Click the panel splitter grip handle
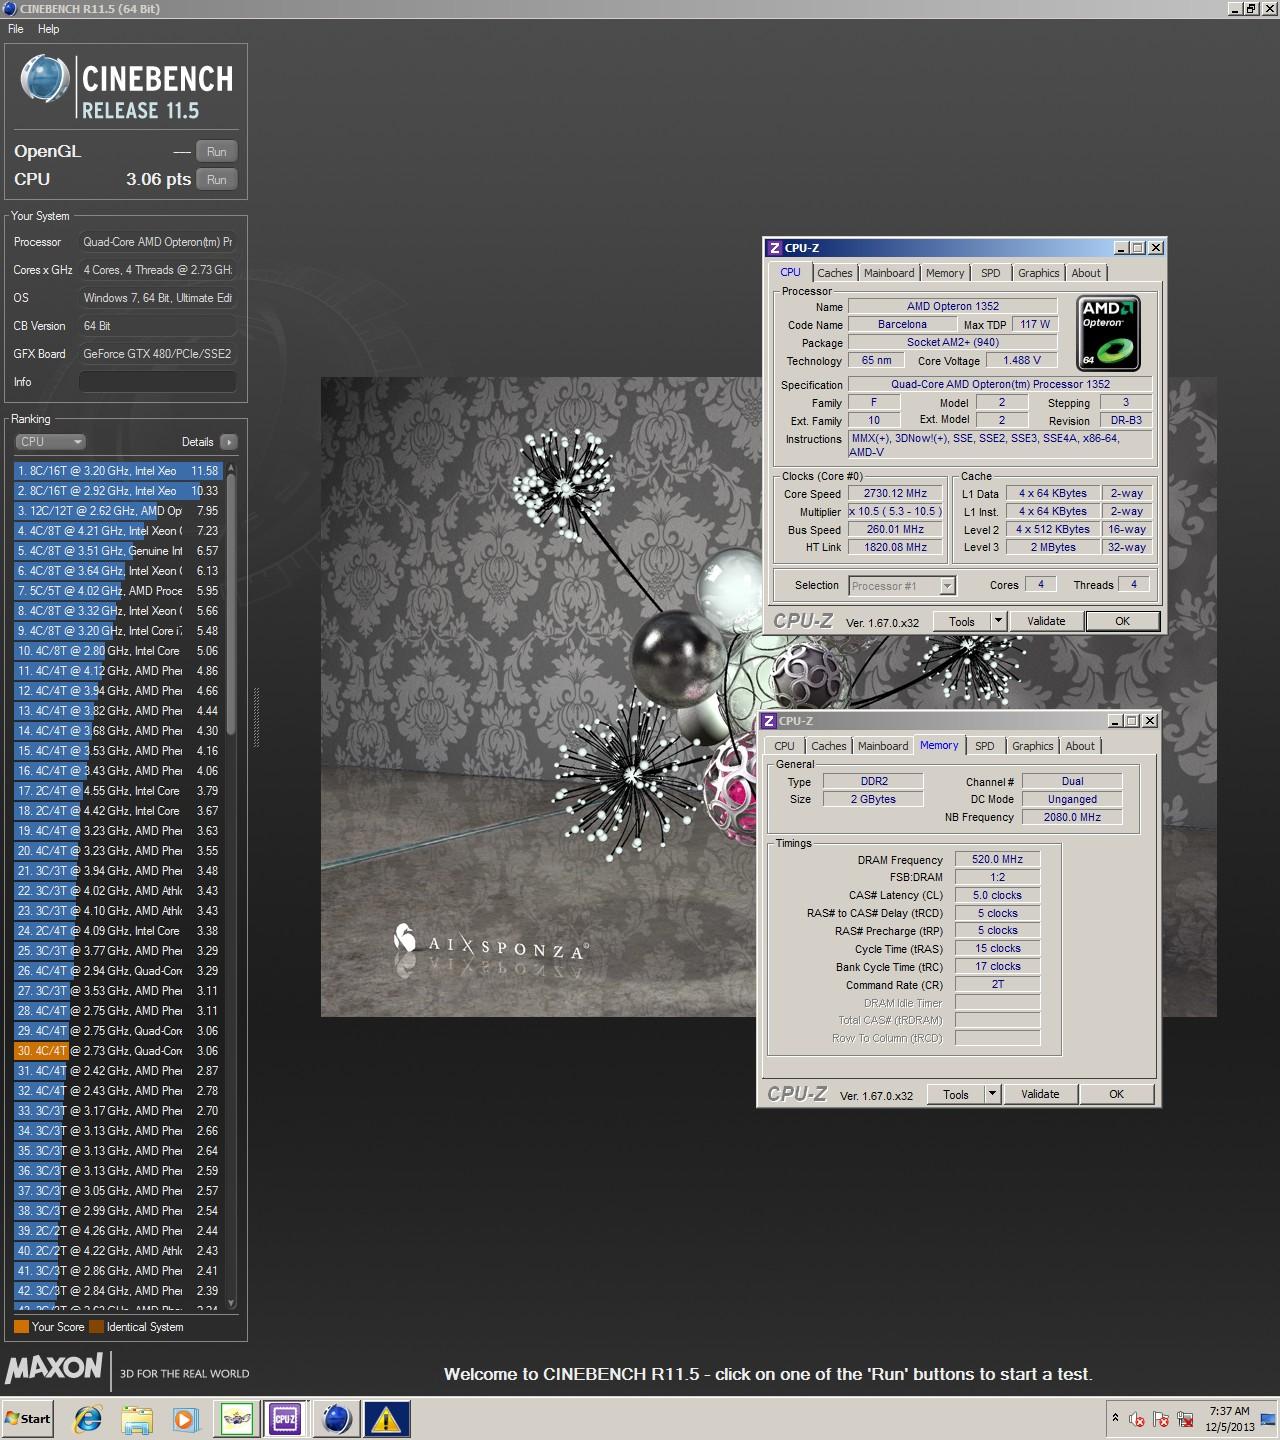 tap(256, 717)
